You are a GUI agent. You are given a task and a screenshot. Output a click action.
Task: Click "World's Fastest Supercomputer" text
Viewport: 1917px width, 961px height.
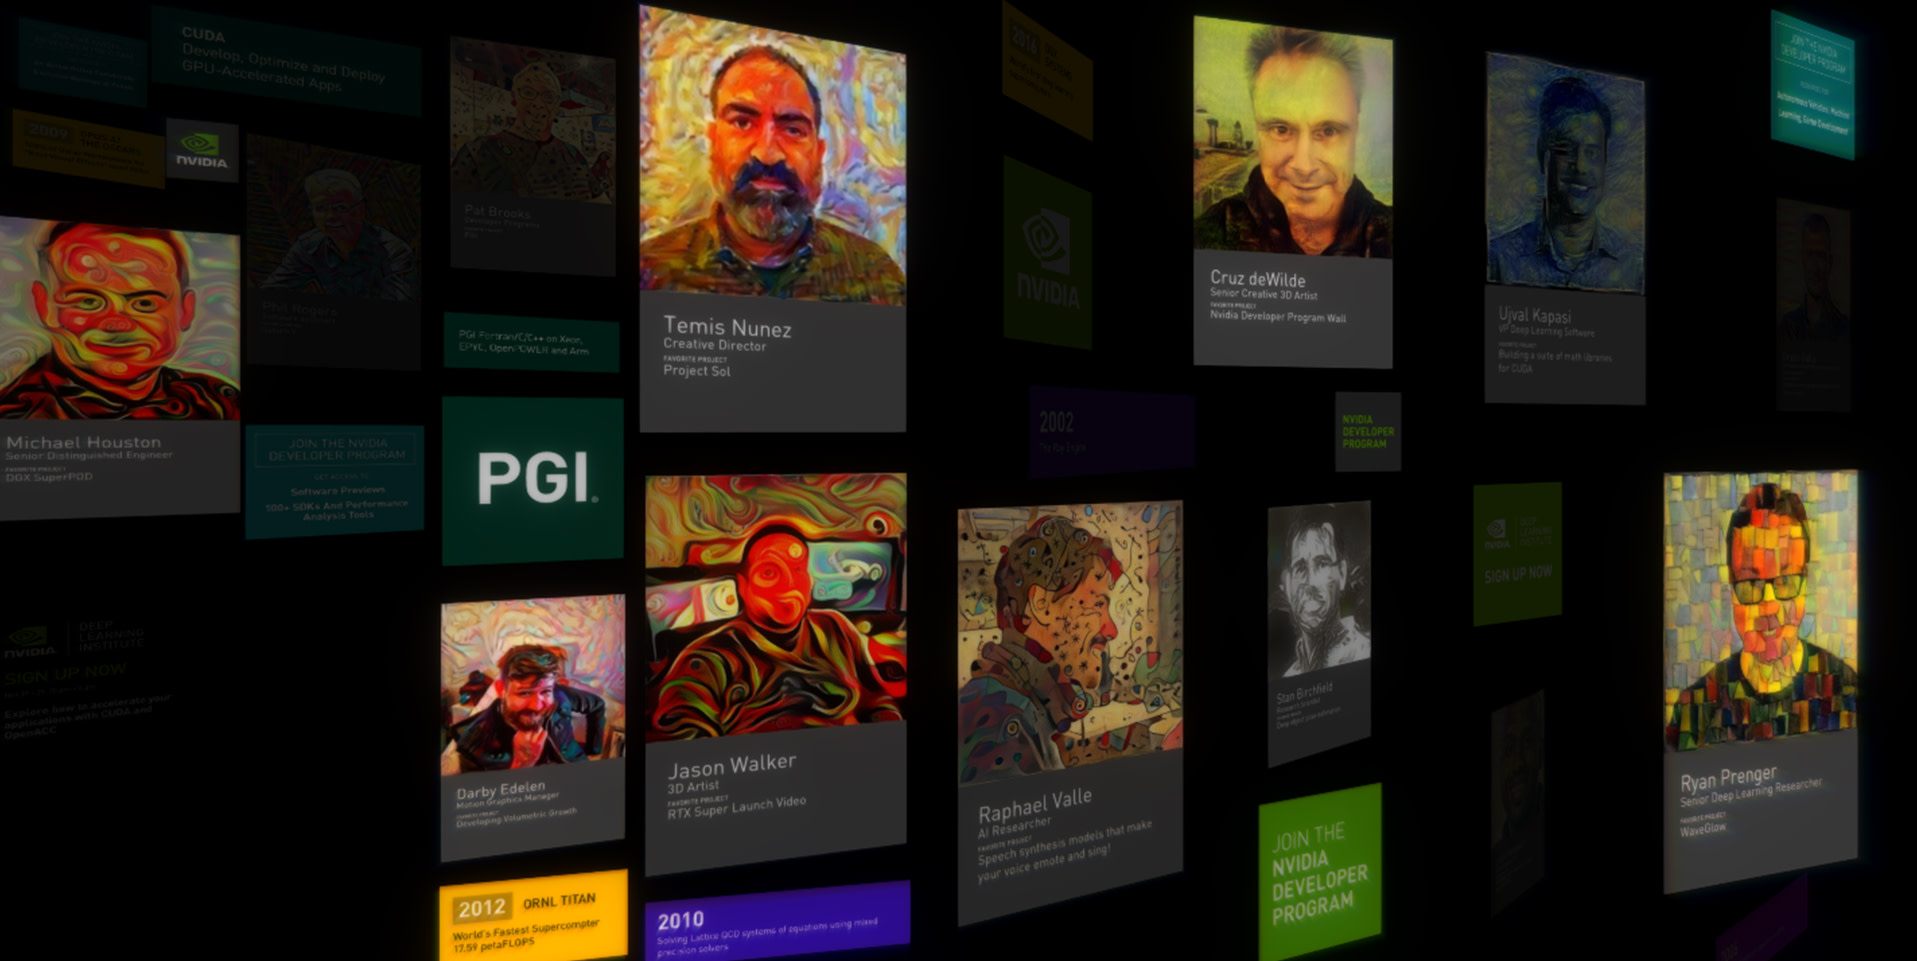click(526, 932)
